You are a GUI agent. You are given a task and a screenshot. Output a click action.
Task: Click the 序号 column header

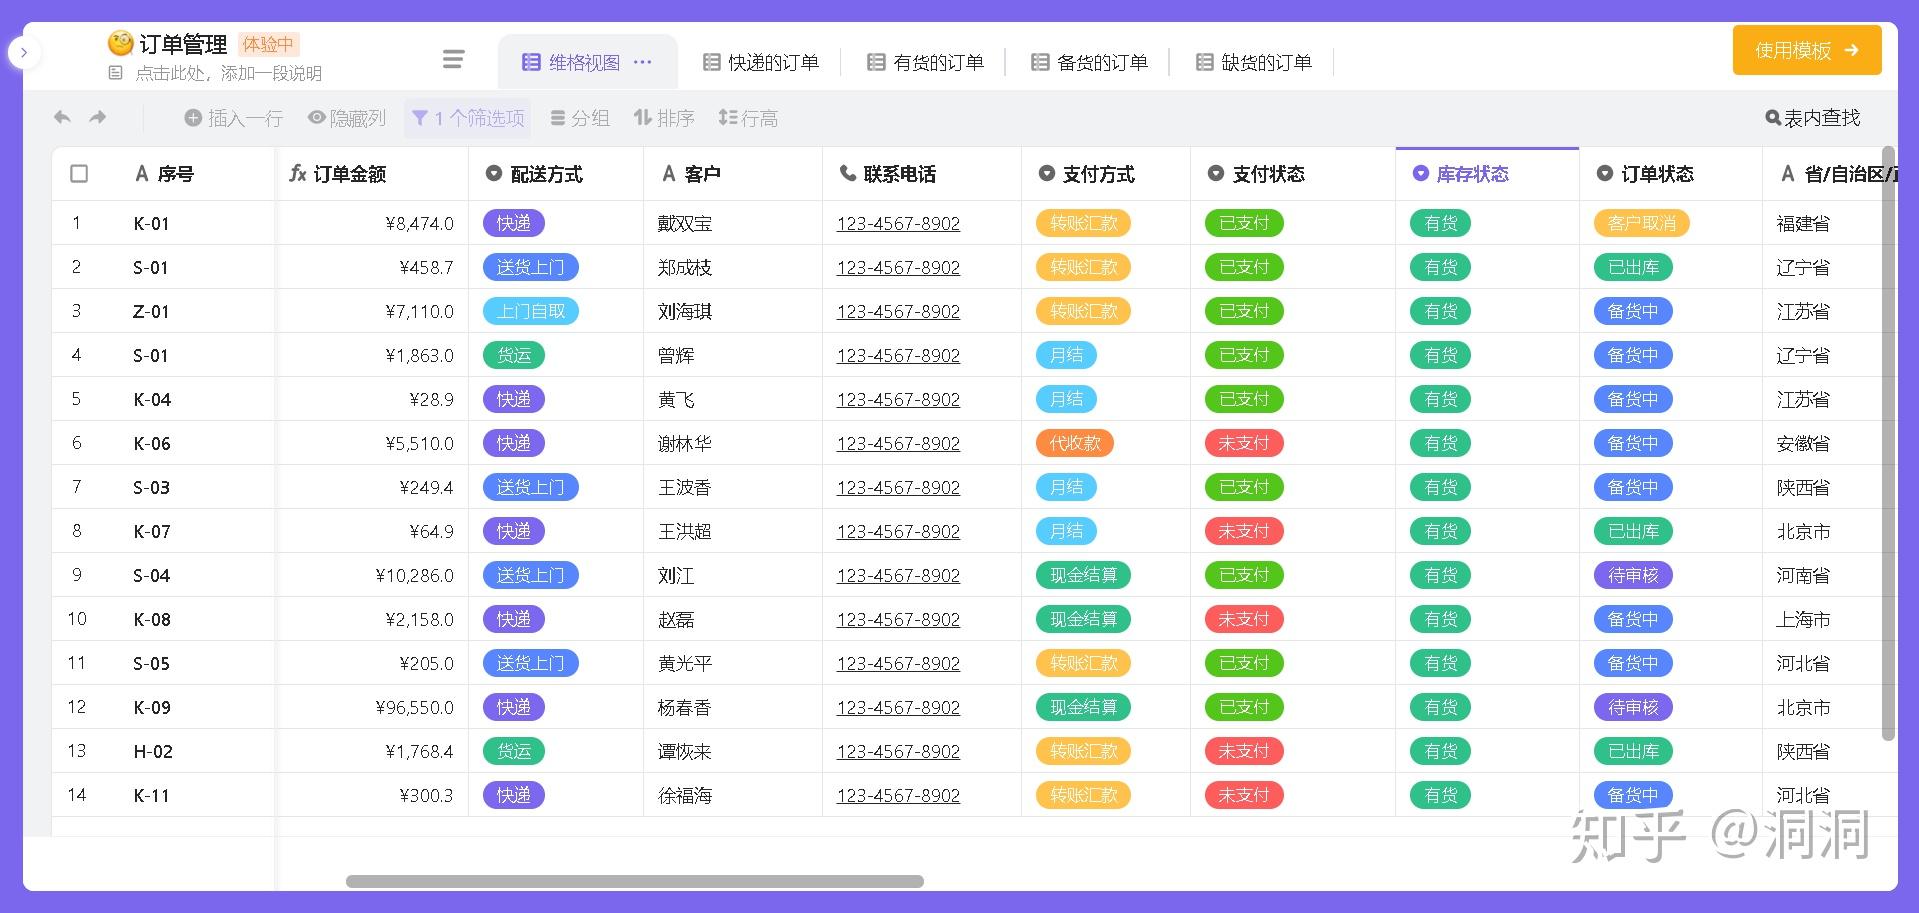click(174, 174)
